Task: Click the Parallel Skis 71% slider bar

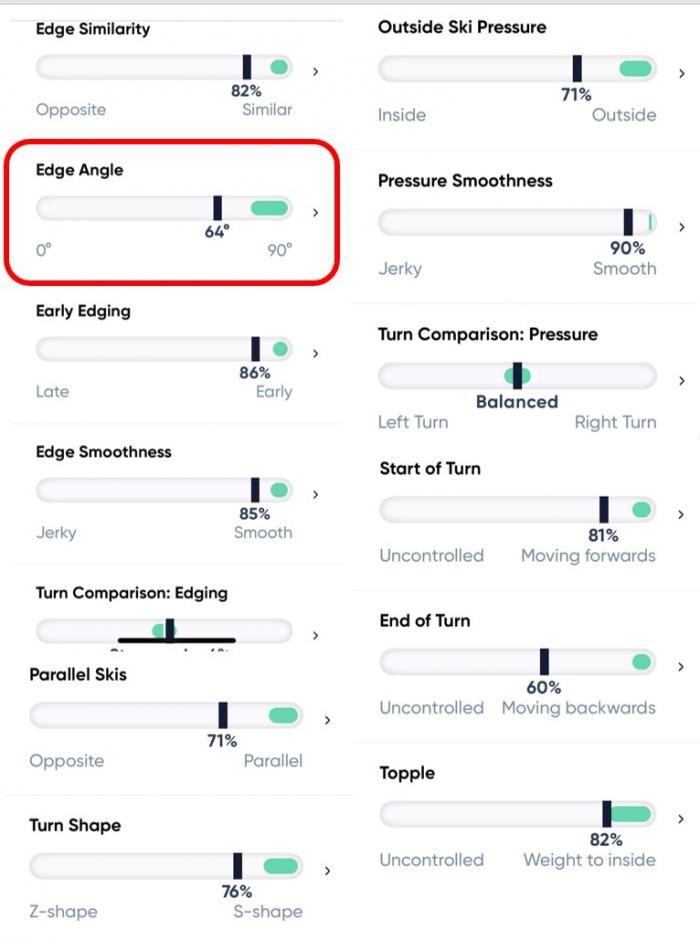Action: [x=166, y=715]
